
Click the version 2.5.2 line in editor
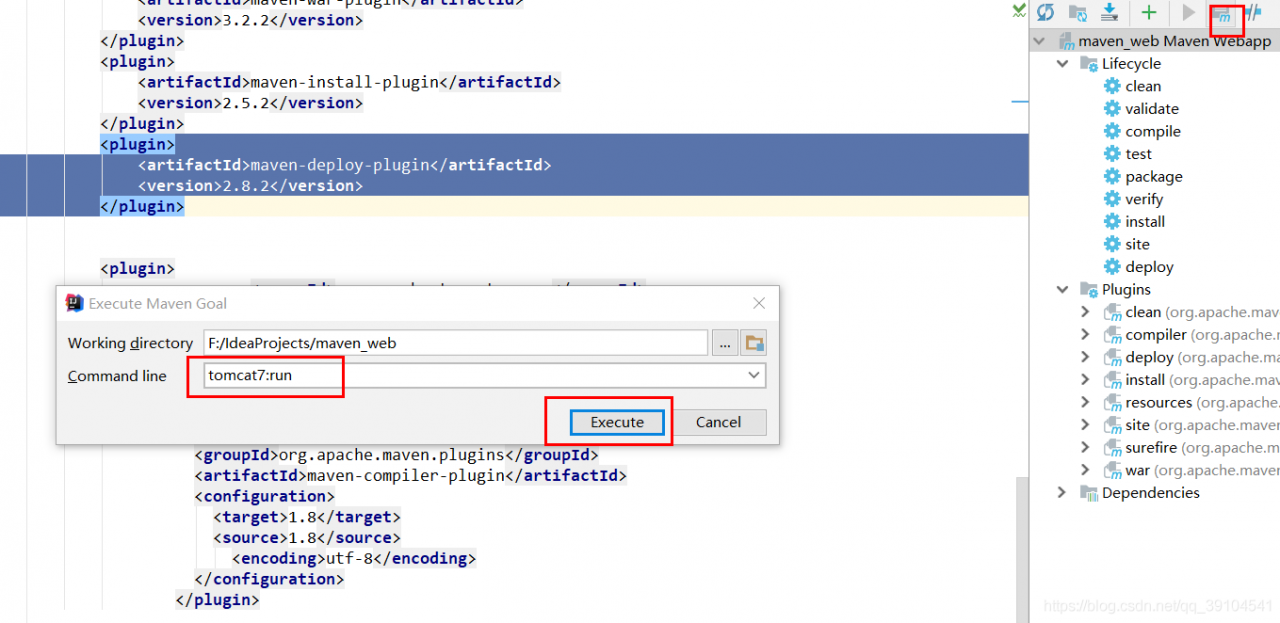(x=250, y=103)
